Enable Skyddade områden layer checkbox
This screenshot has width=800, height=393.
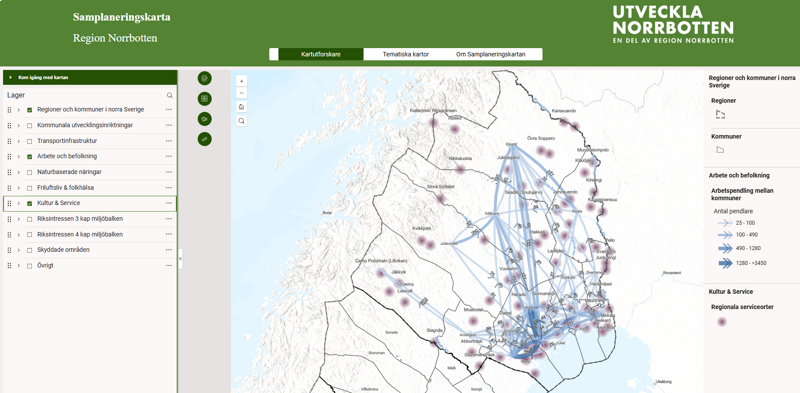pyautogui.click(x=30, y=250)
